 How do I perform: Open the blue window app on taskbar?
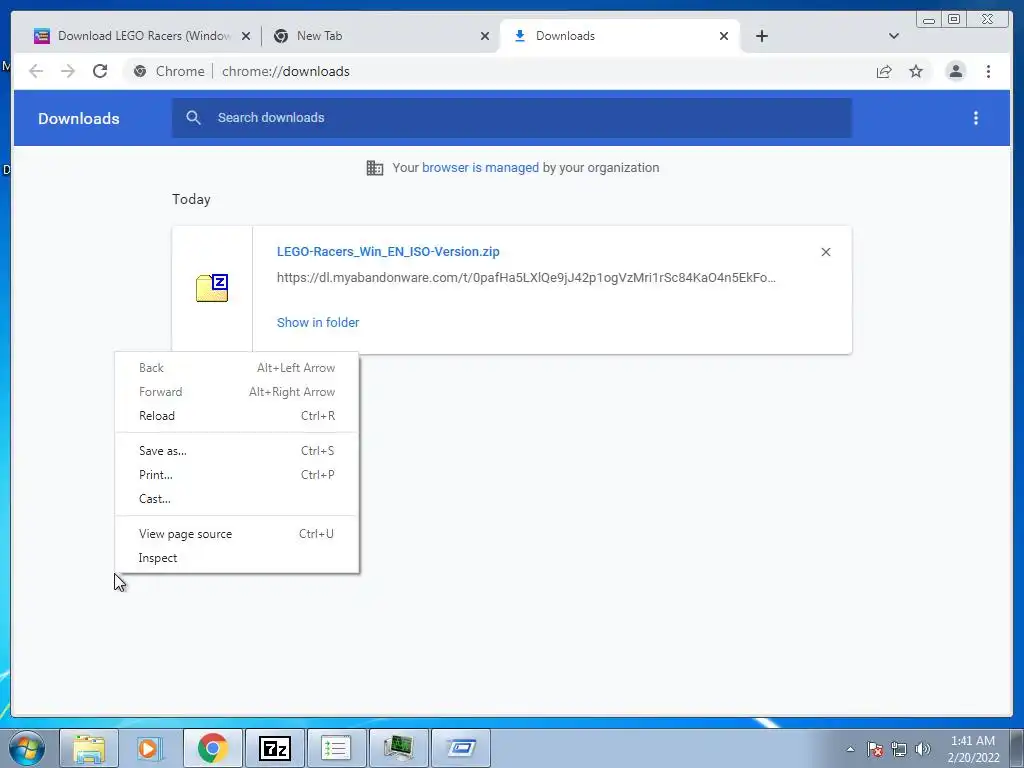point(461,748)
